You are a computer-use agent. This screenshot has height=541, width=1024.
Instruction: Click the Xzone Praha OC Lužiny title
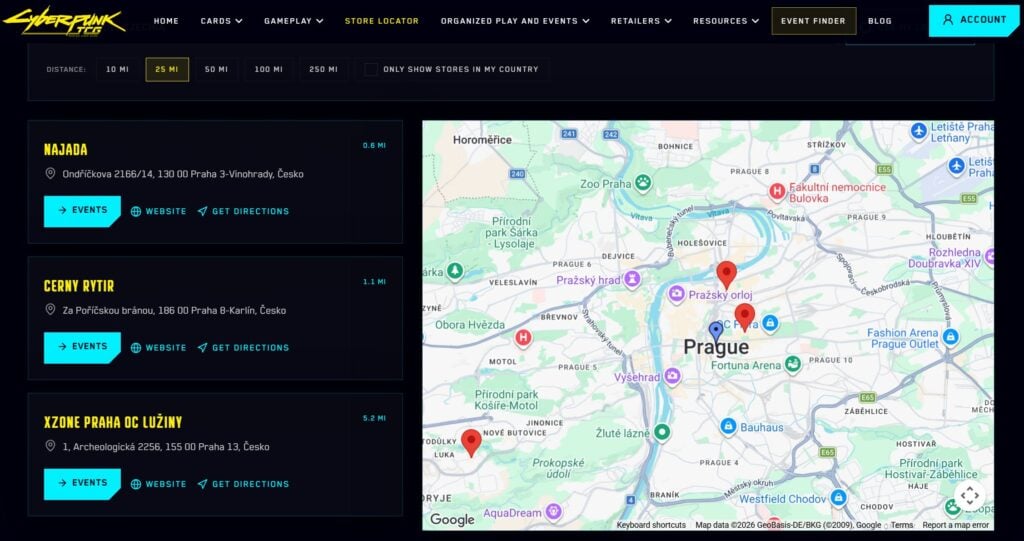point(113,423)
